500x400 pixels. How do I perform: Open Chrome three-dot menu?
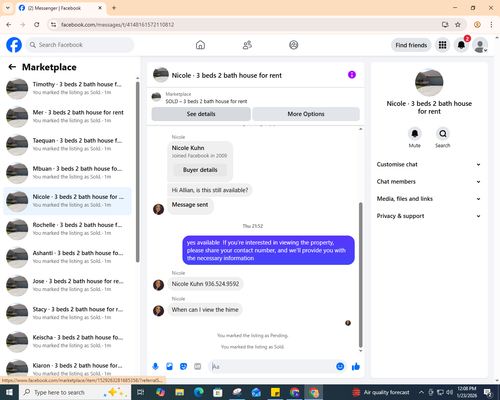(x=491, y=25)
